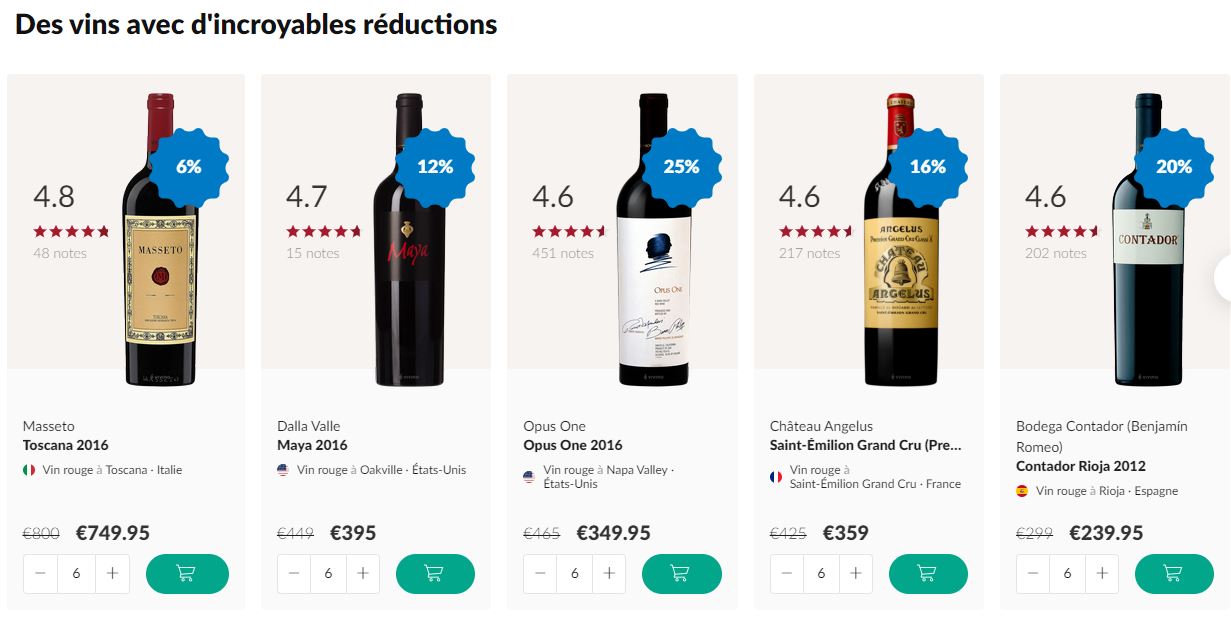Add Contador Rioja 2012 to cart
The image size is (1231, 619).
[1174, 574]
